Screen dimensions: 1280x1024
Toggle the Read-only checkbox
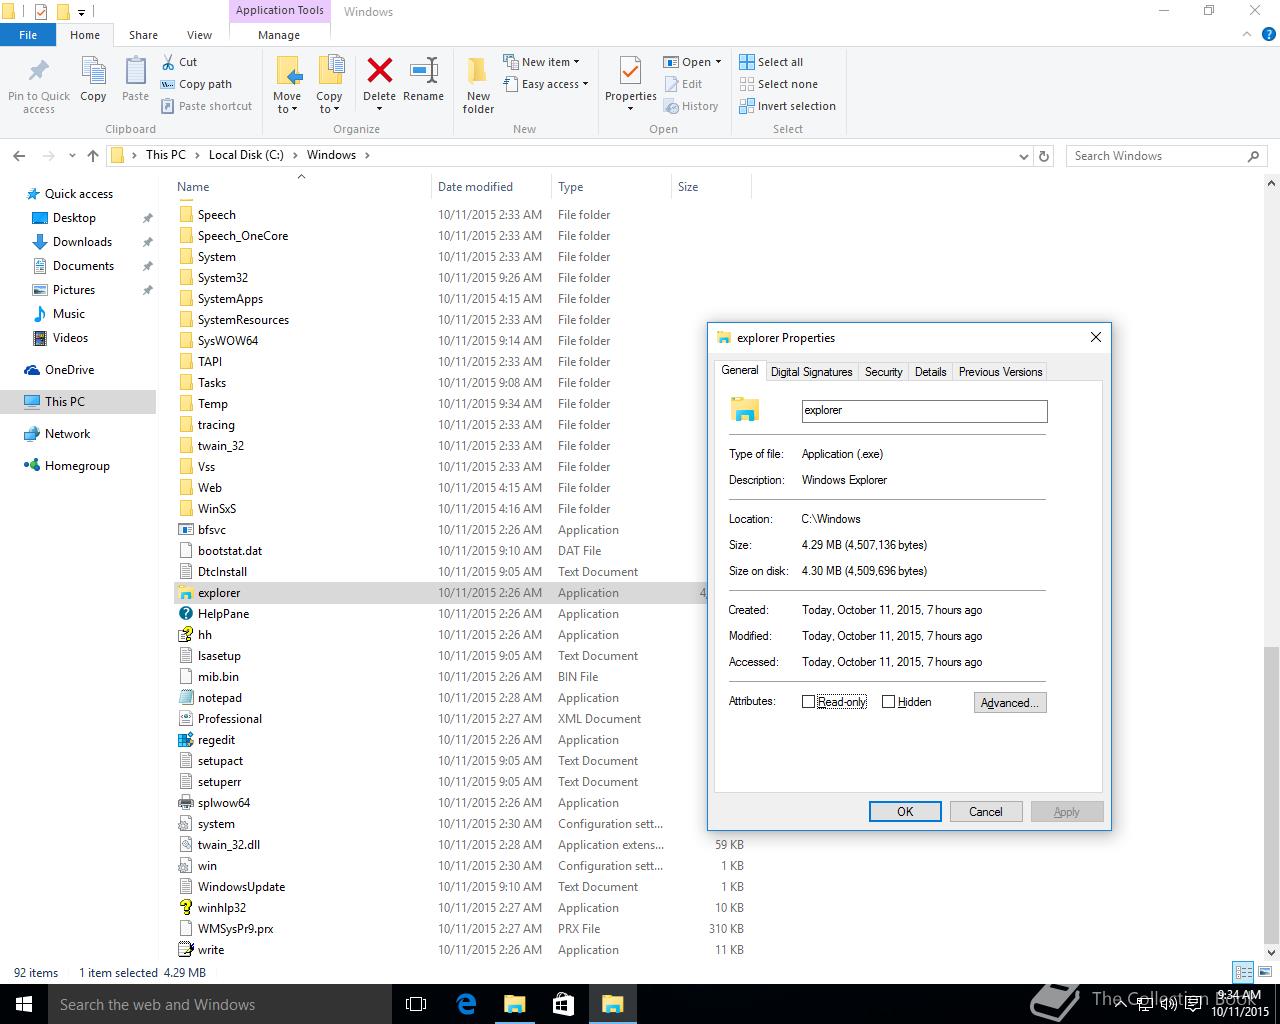(808, 702)
